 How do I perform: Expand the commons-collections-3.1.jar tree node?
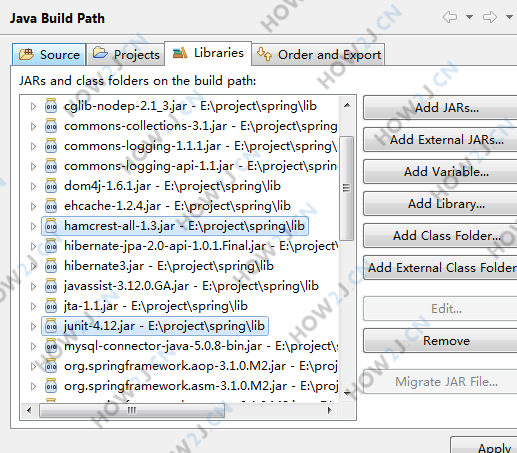[33, 126]
